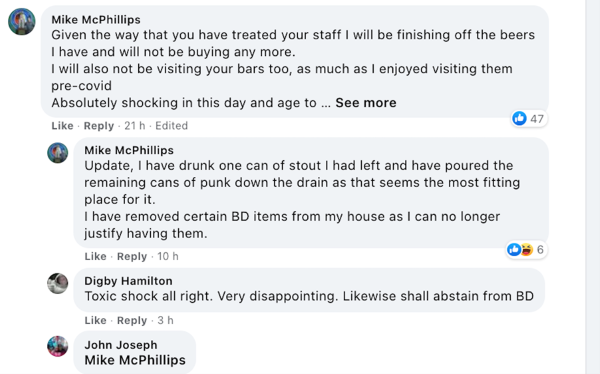Image resolution: width=600 pixels, height=374 pixels.
Task: Open the 3 h timestamp link
Action: pyautogui.click(x=165, y=320)
